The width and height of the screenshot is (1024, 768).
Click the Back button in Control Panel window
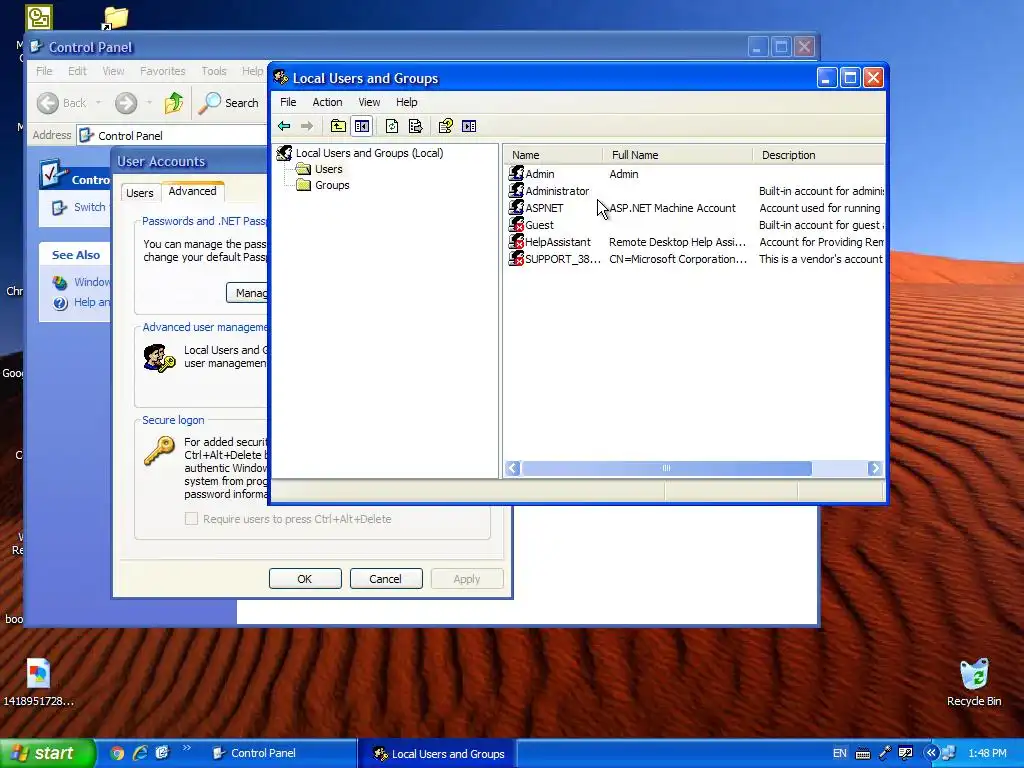point(61,103)
